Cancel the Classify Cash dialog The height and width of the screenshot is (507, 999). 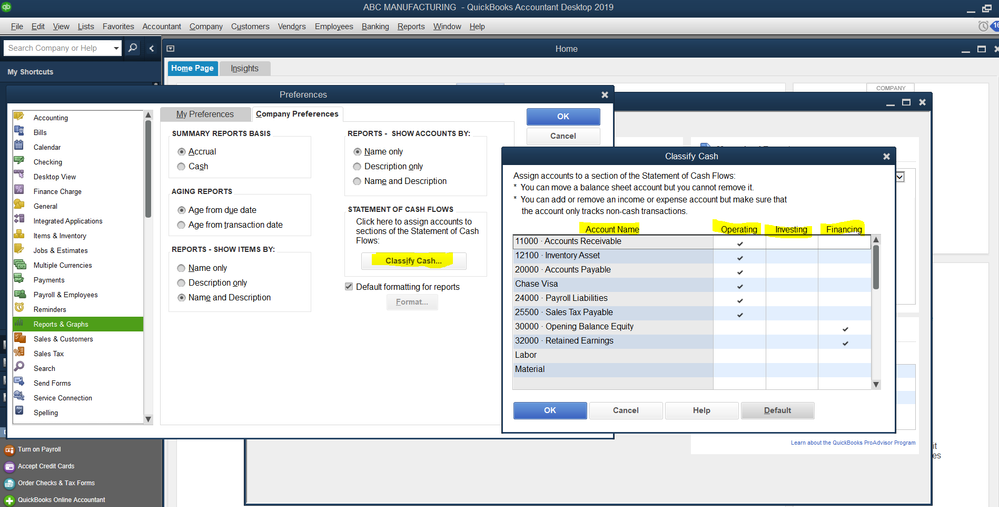(x=626, y=410)
